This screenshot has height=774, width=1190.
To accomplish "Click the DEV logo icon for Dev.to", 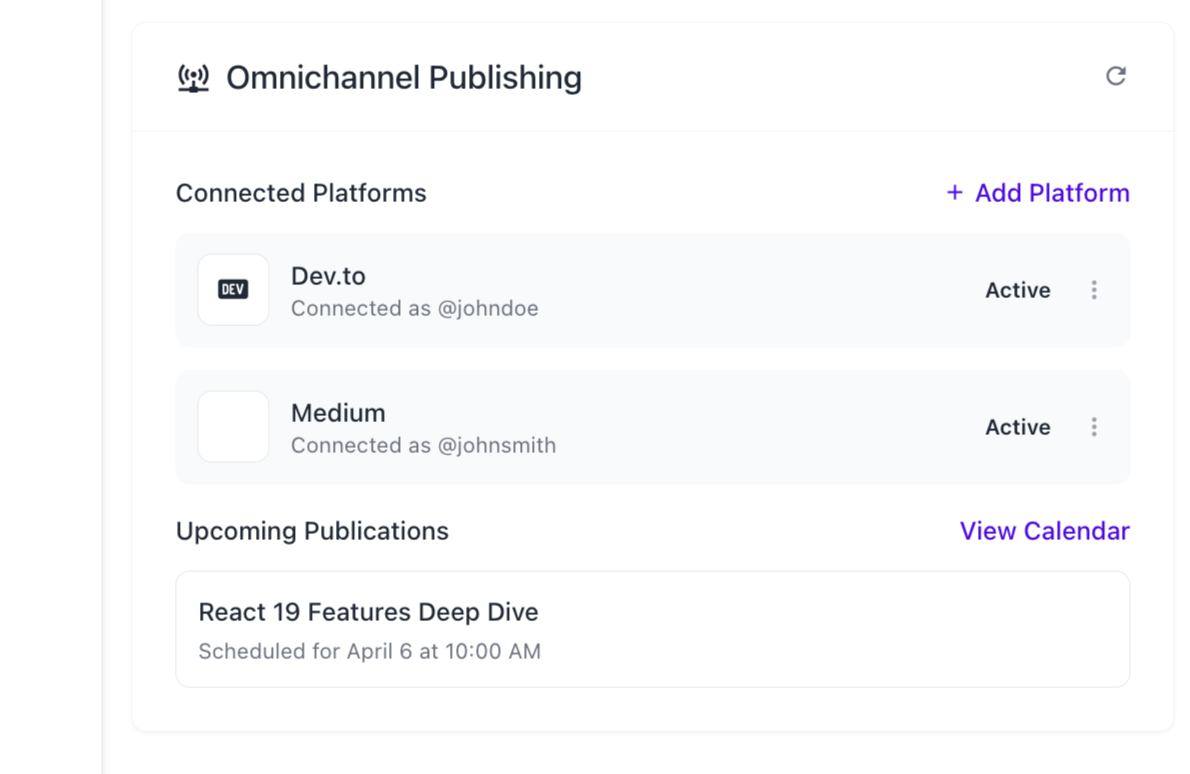I will click(x=233, y=289).
